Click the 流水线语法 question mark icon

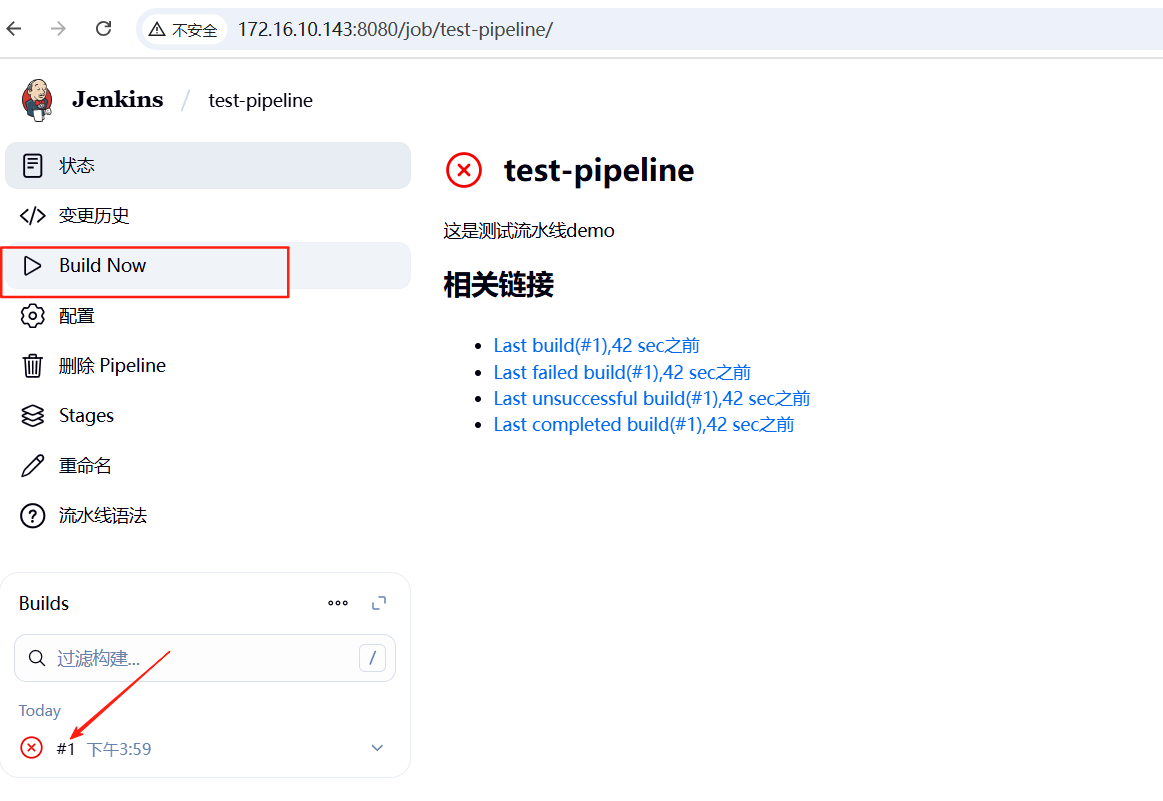(33, 515)
